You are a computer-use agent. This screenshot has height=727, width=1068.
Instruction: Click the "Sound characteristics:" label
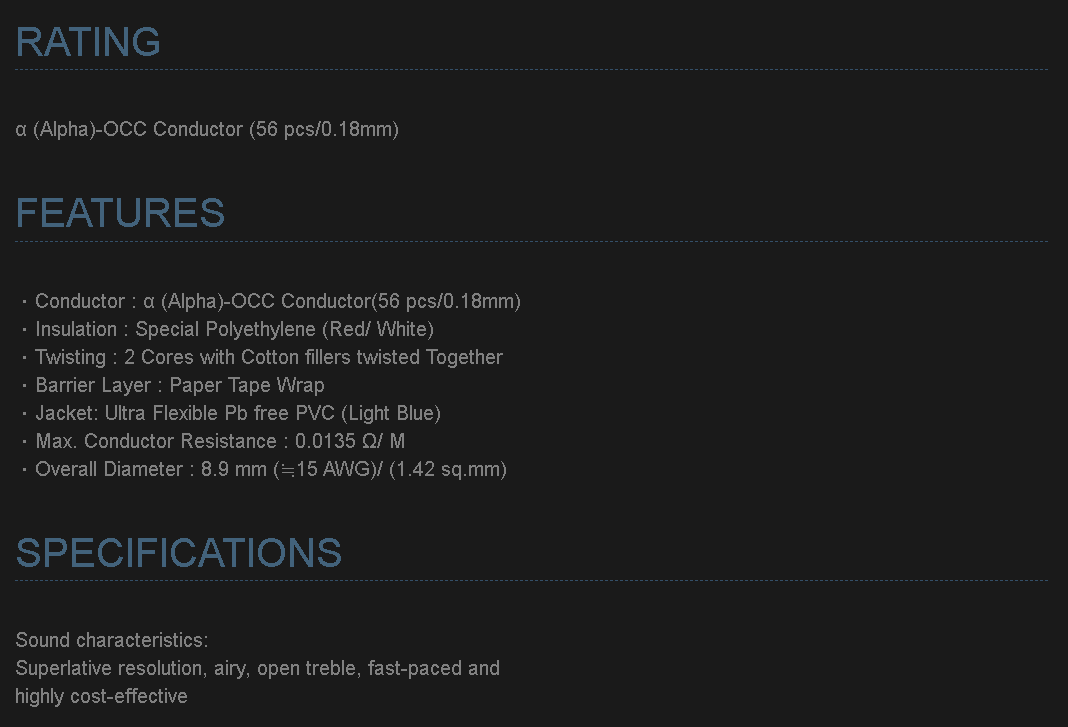coord(112,640)
